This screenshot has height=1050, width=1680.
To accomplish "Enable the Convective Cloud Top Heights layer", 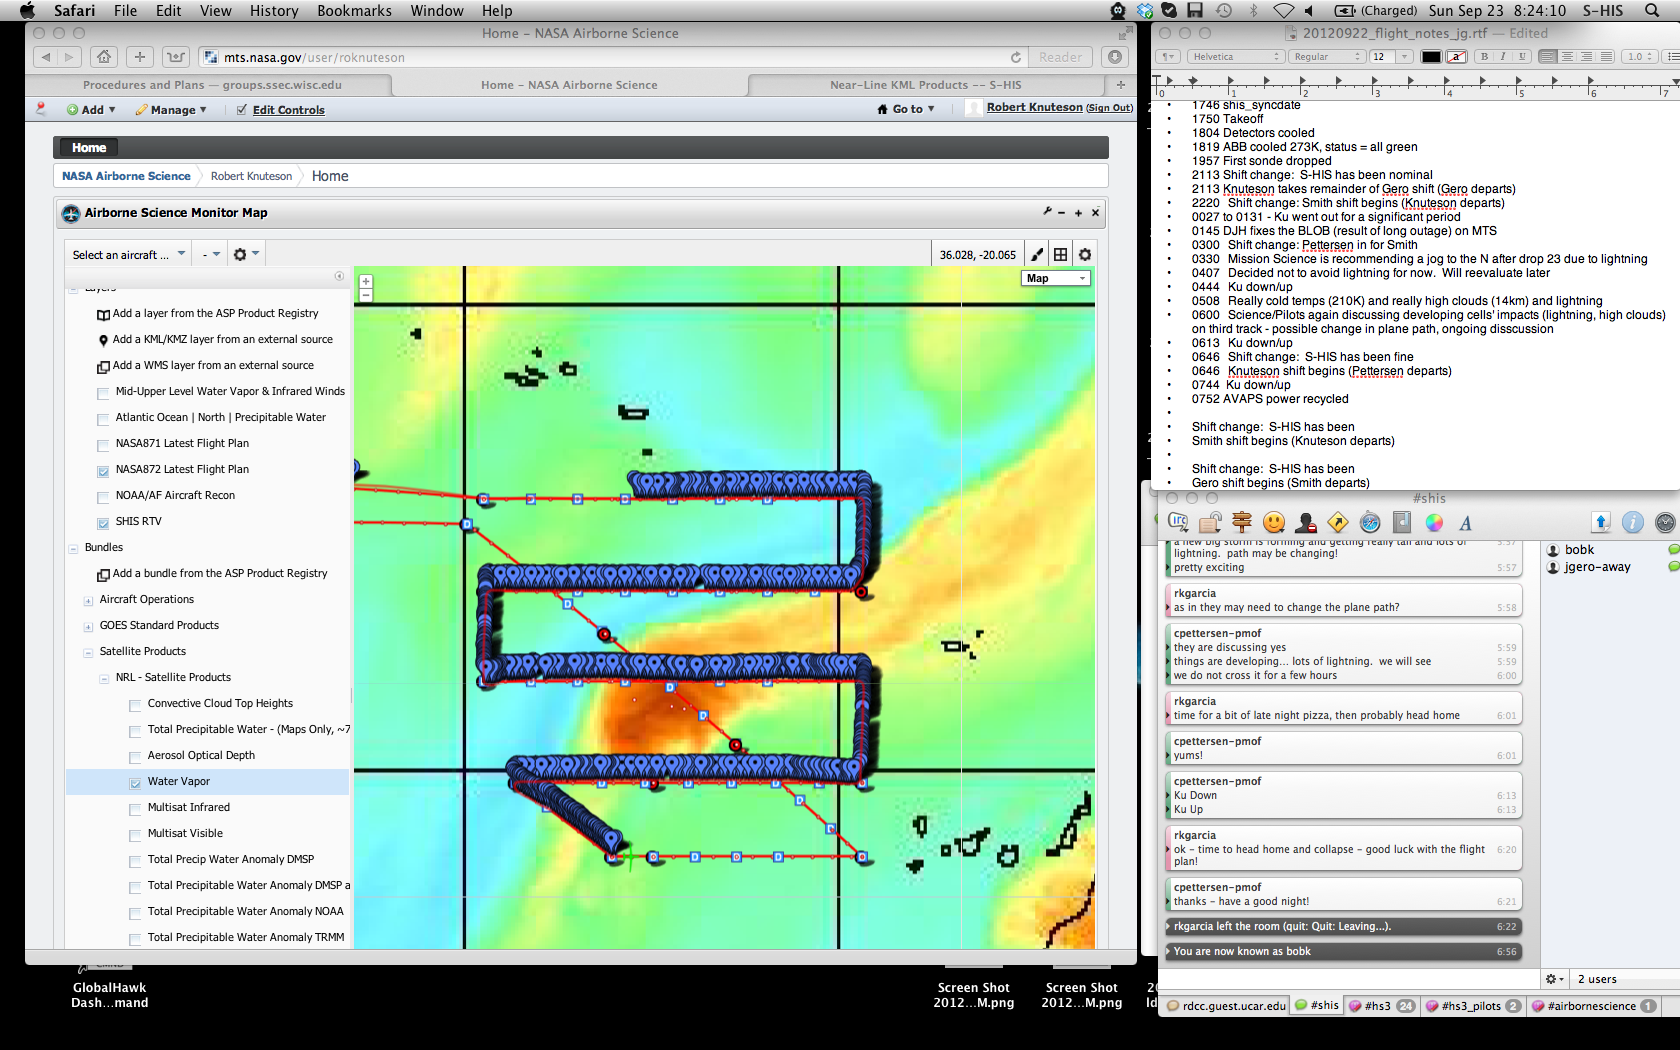I will [x=135, y=705].
